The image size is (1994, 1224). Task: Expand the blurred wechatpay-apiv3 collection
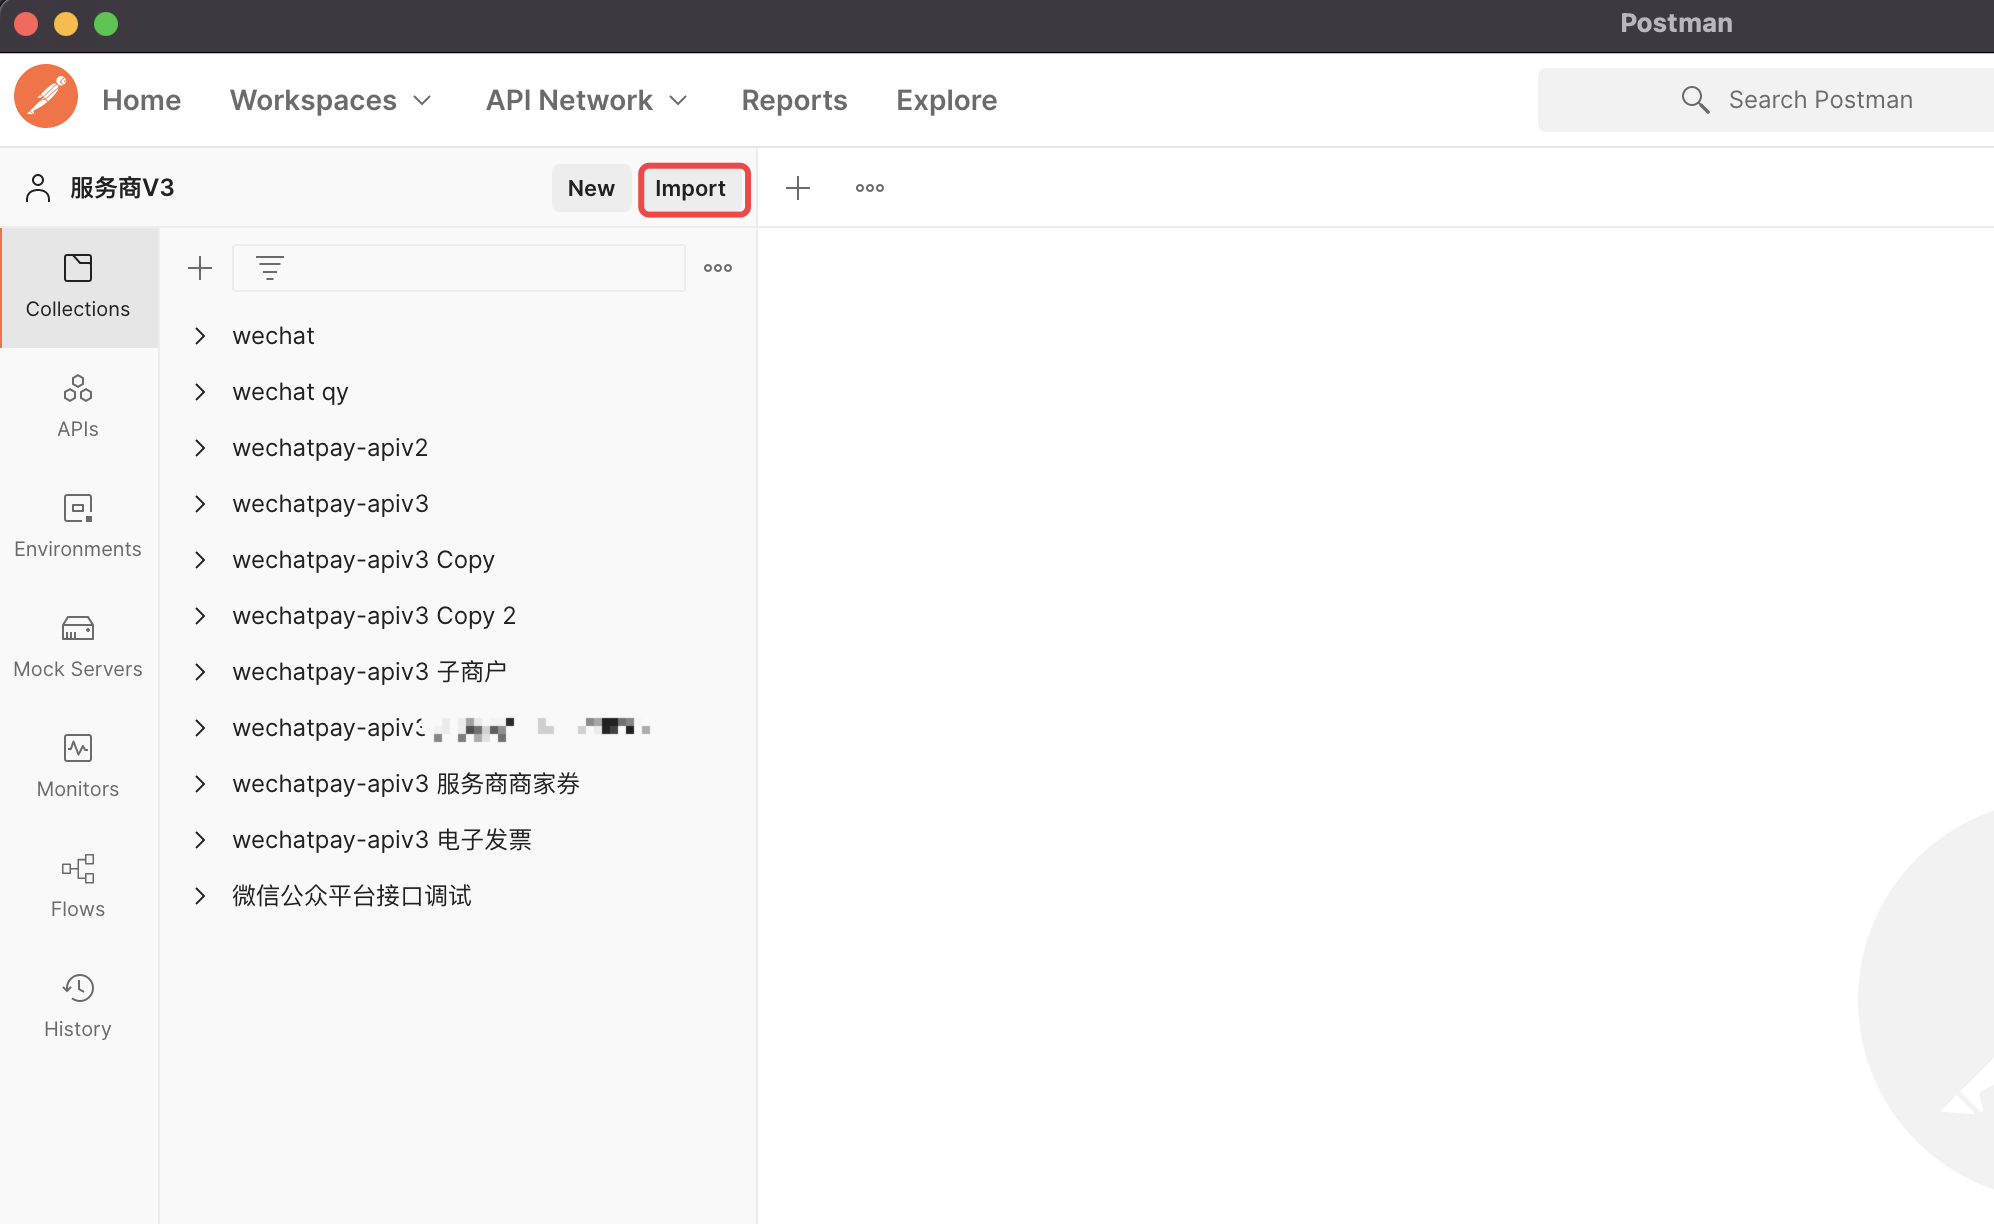(200, 728)
